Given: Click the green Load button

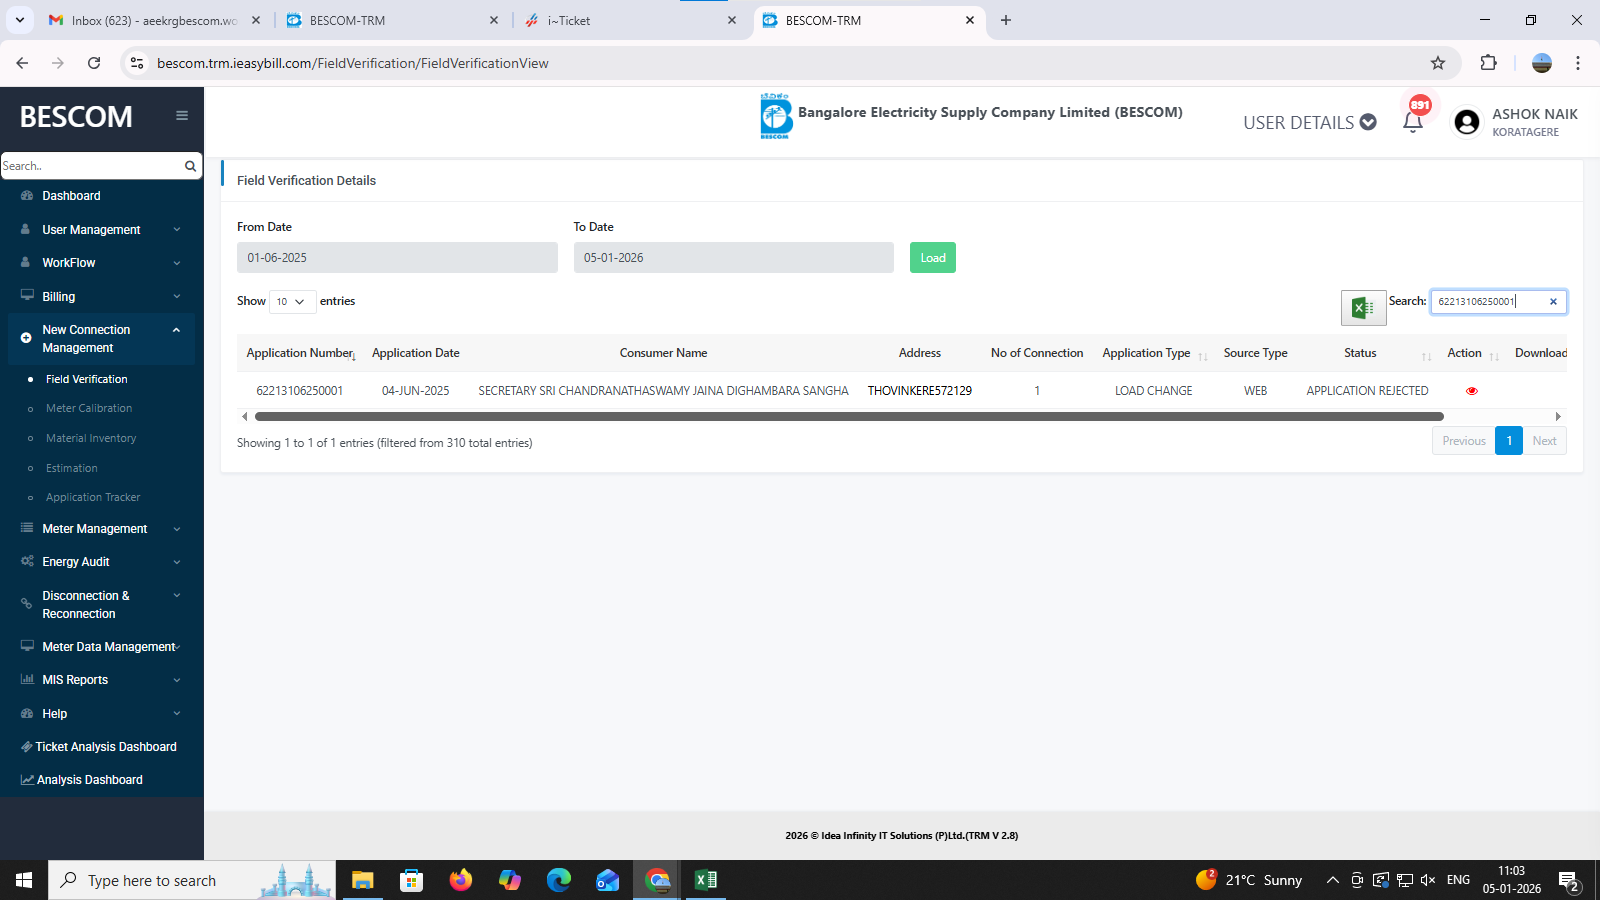Looking at the screenshot, I should [x=932, y=258].
